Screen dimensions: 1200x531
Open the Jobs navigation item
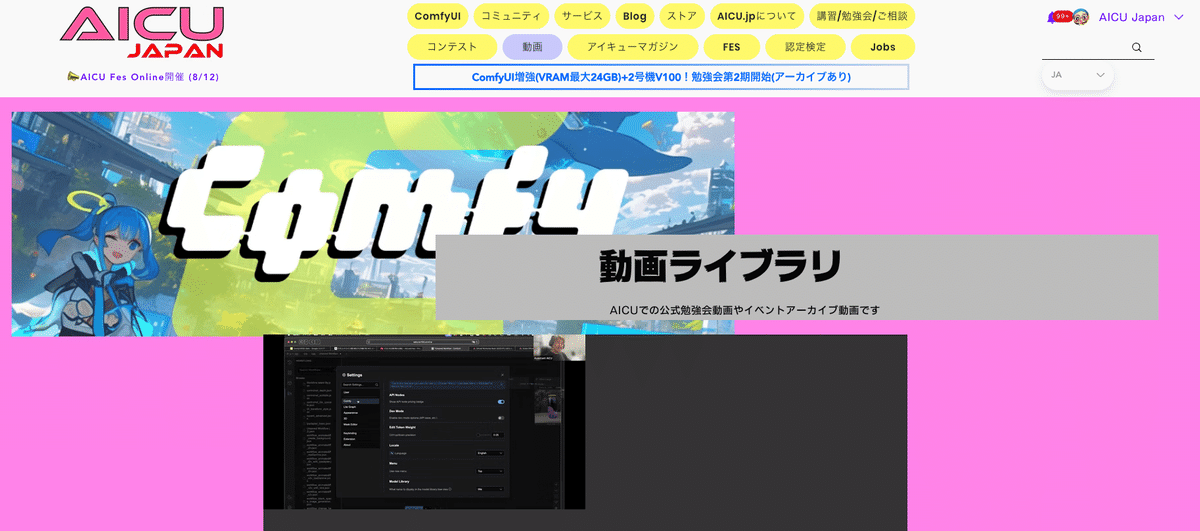click(883, 47)
